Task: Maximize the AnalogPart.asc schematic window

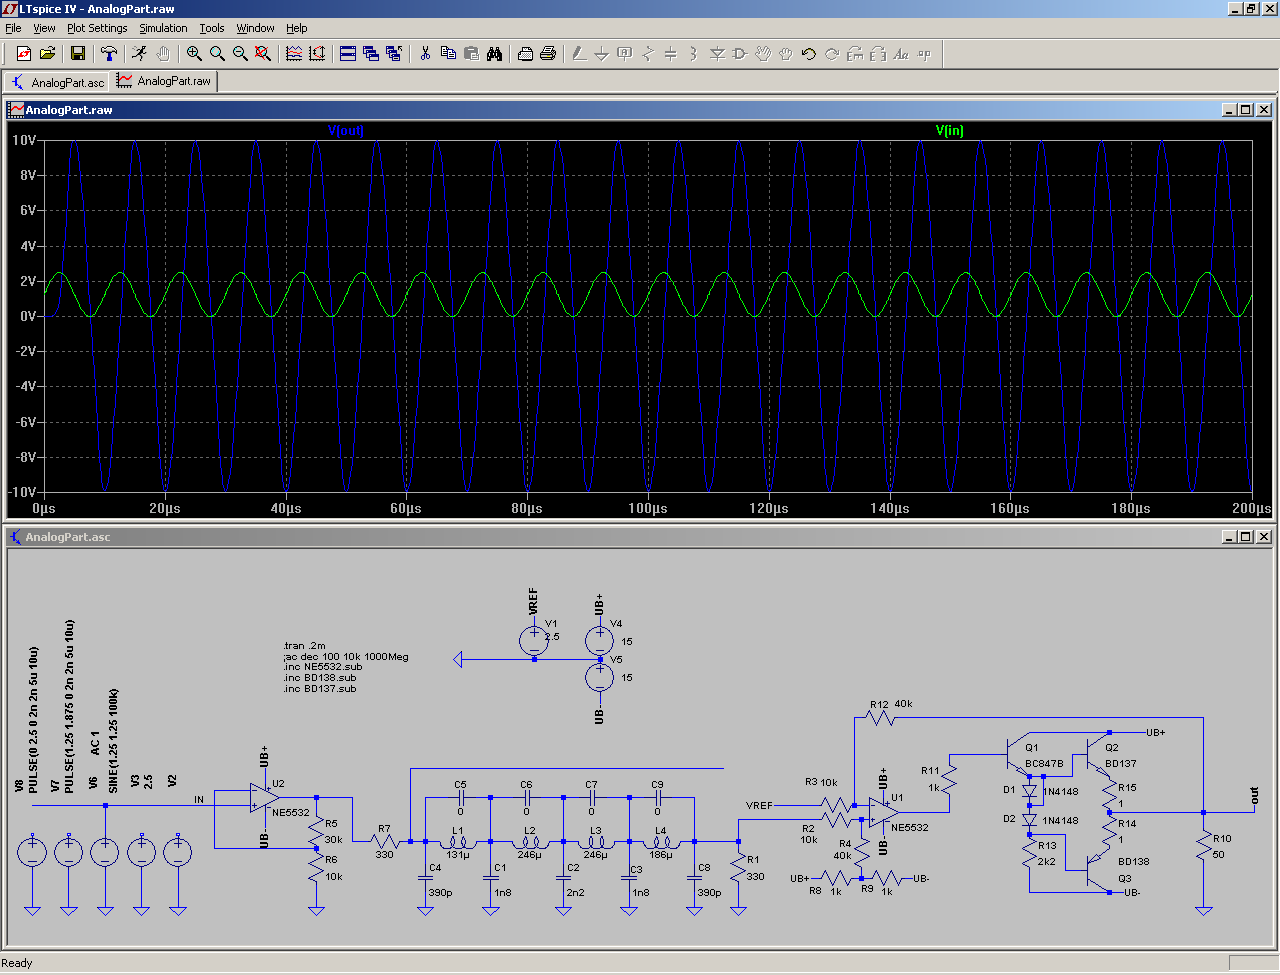Action: point(1246,537)
